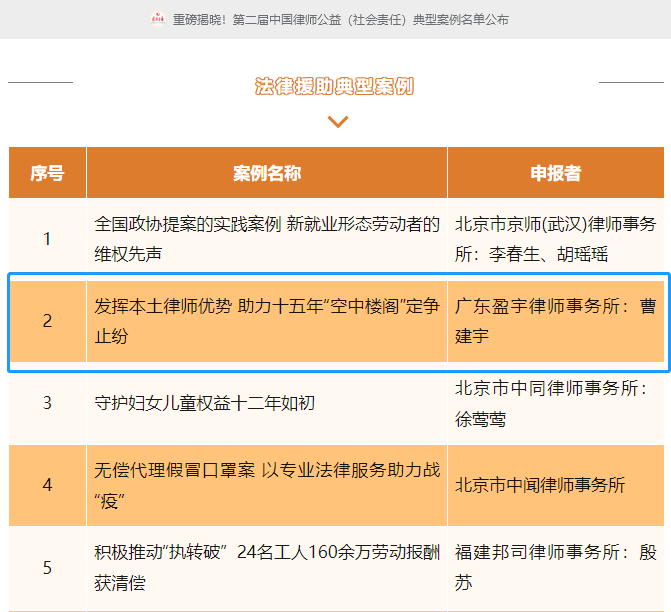
Task: Click the case 积极推动“执转破” in row 5
Action: [267, 567]
